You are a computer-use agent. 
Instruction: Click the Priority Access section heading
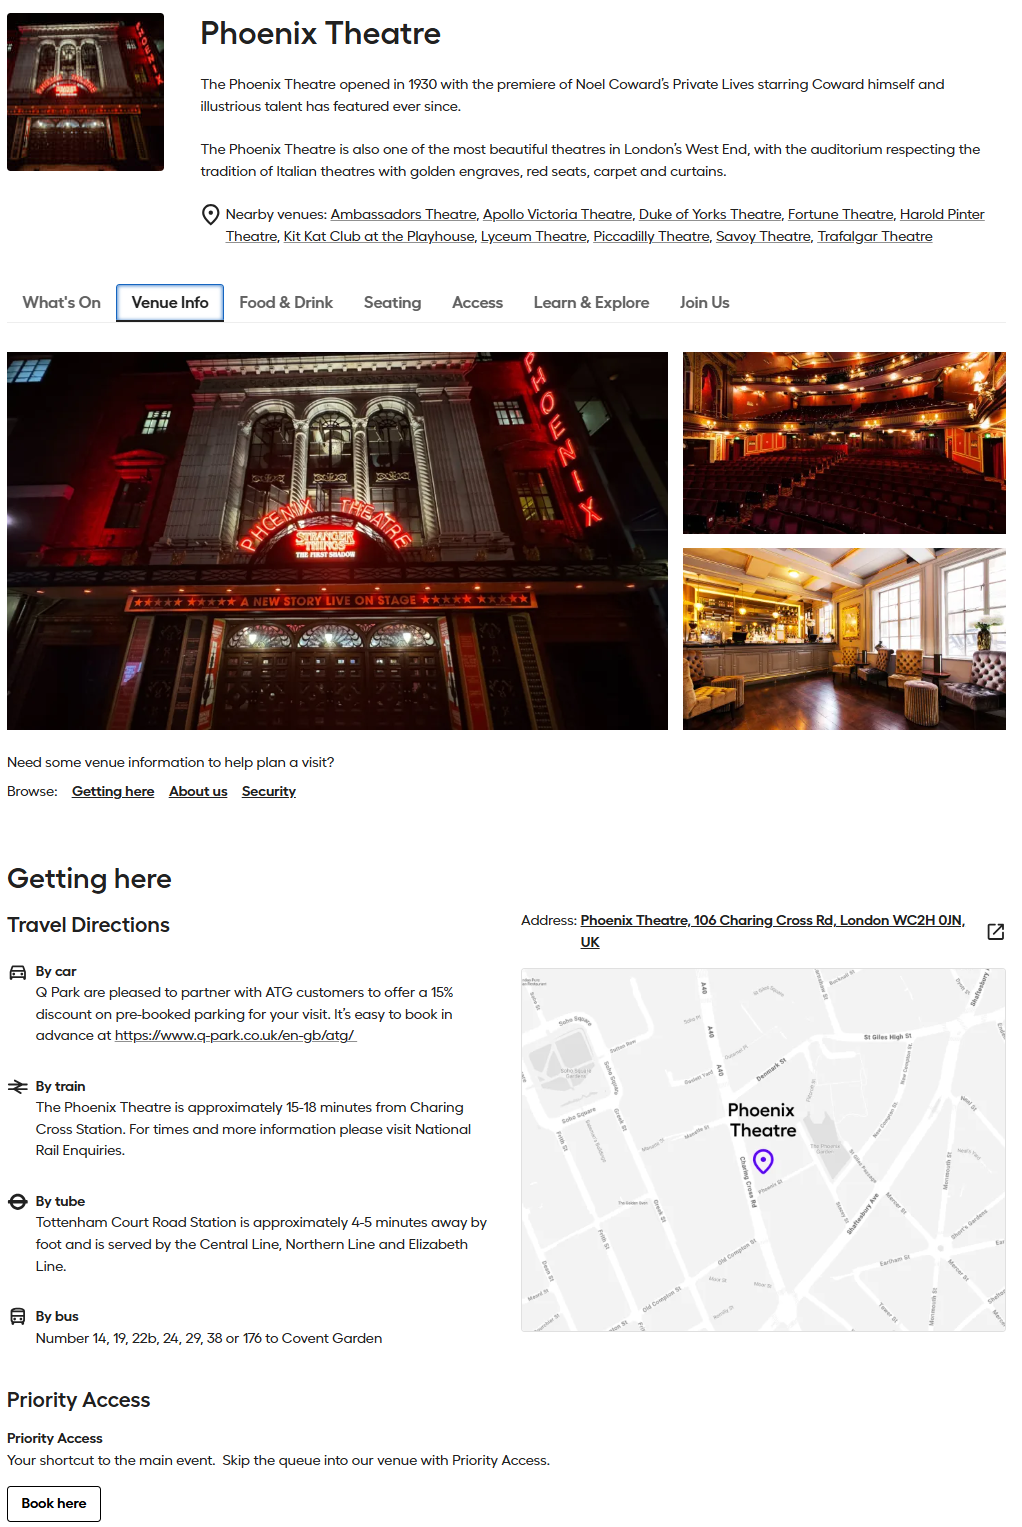point(79,1400)
